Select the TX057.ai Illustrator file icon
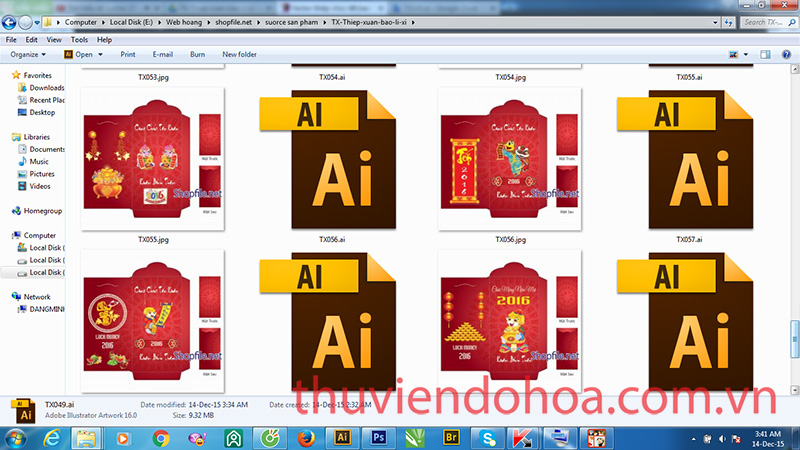The image size is (800, 450). coord(685,159)
